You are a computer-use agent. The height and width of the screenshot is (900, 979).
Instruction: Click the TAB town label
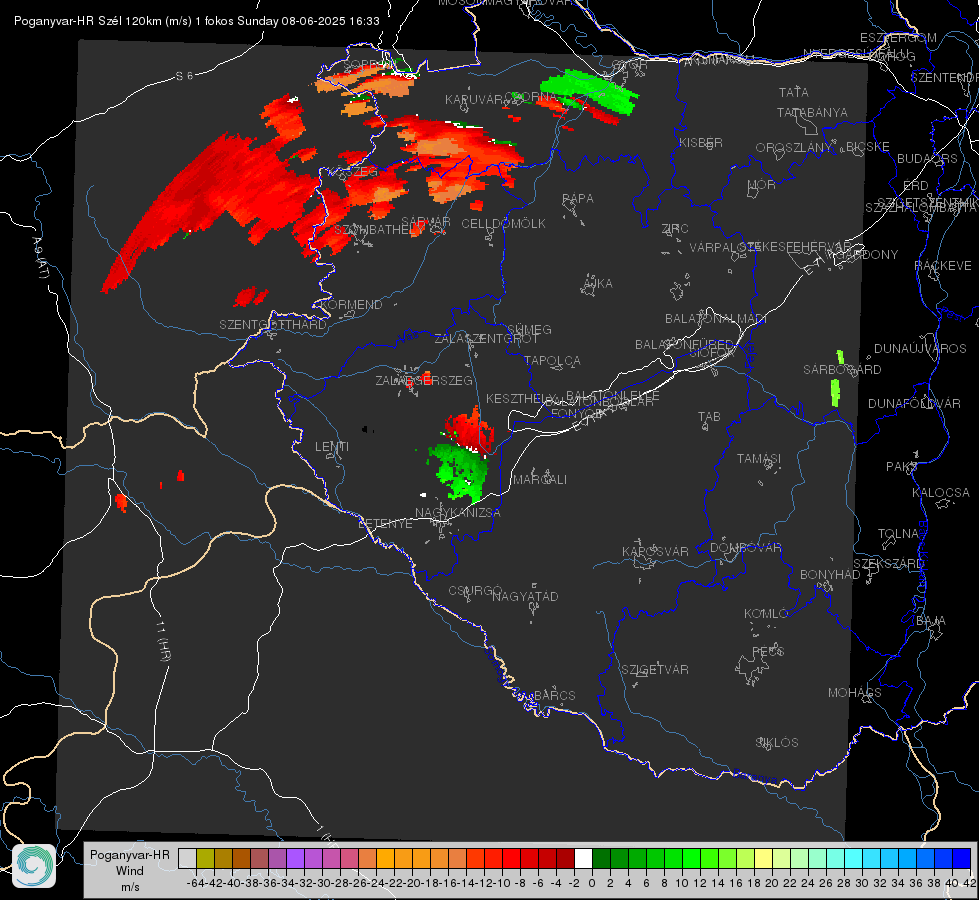click(709, 416)
